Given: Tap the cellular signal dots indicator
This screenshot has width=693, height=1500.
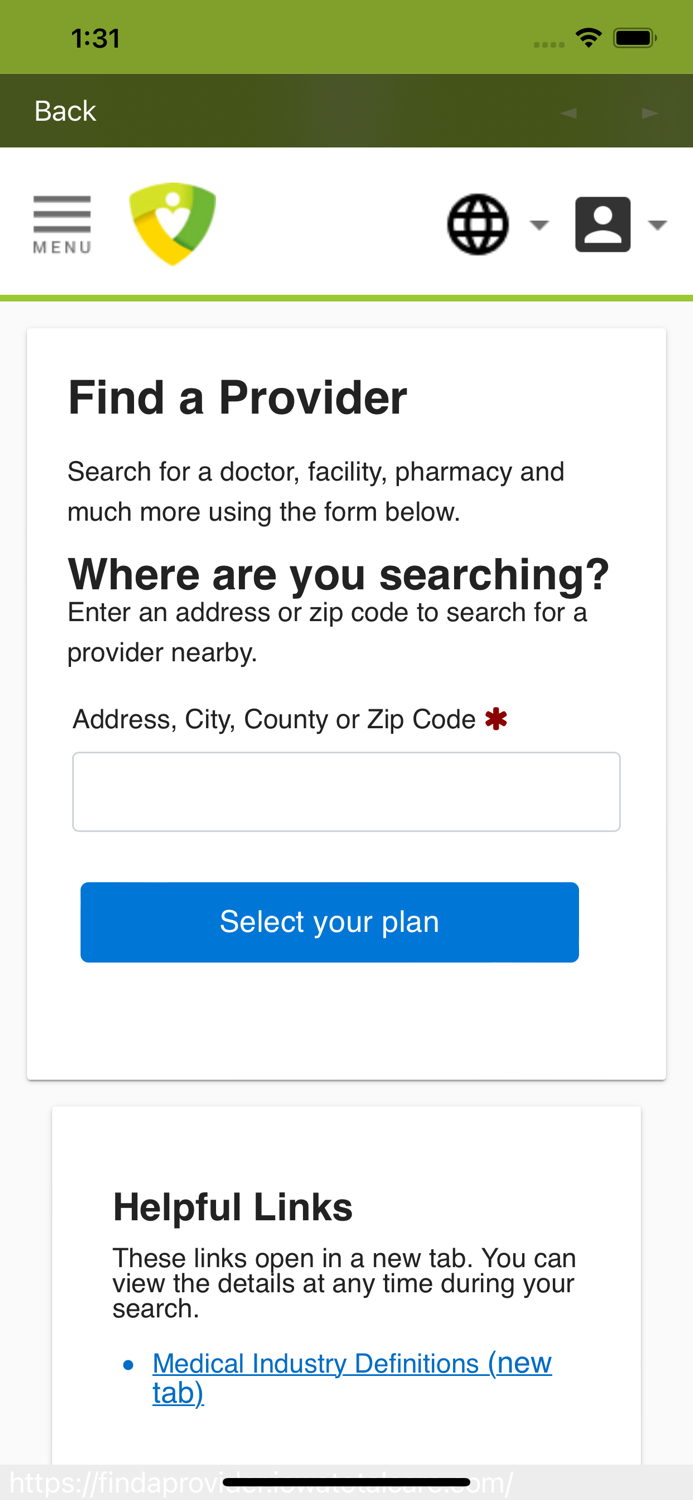Looking at the screenshot, I should coord(549,42).
